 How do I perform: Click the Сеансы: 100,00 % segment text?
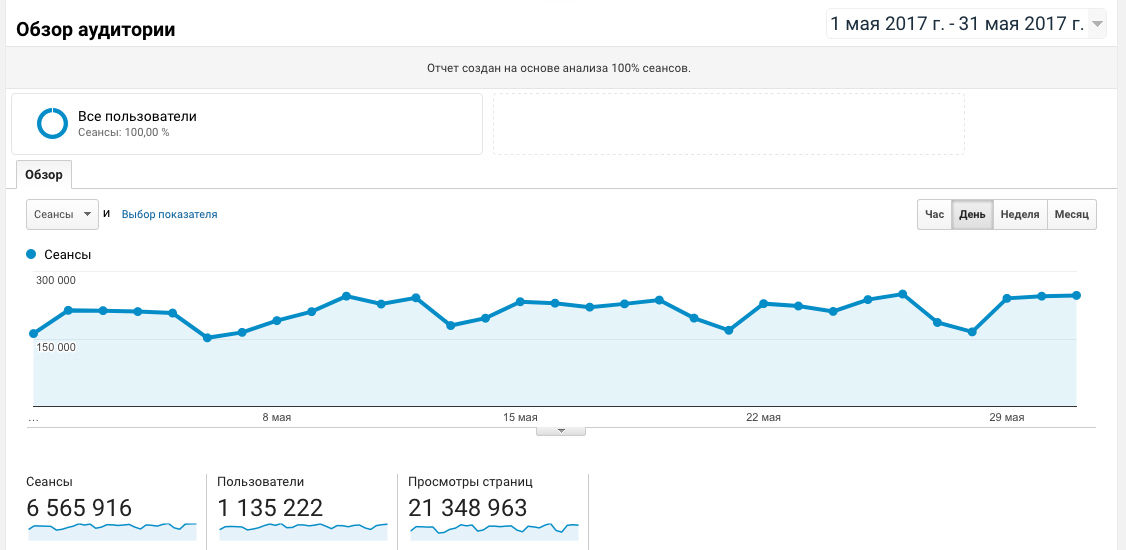[x=124, y=132]
